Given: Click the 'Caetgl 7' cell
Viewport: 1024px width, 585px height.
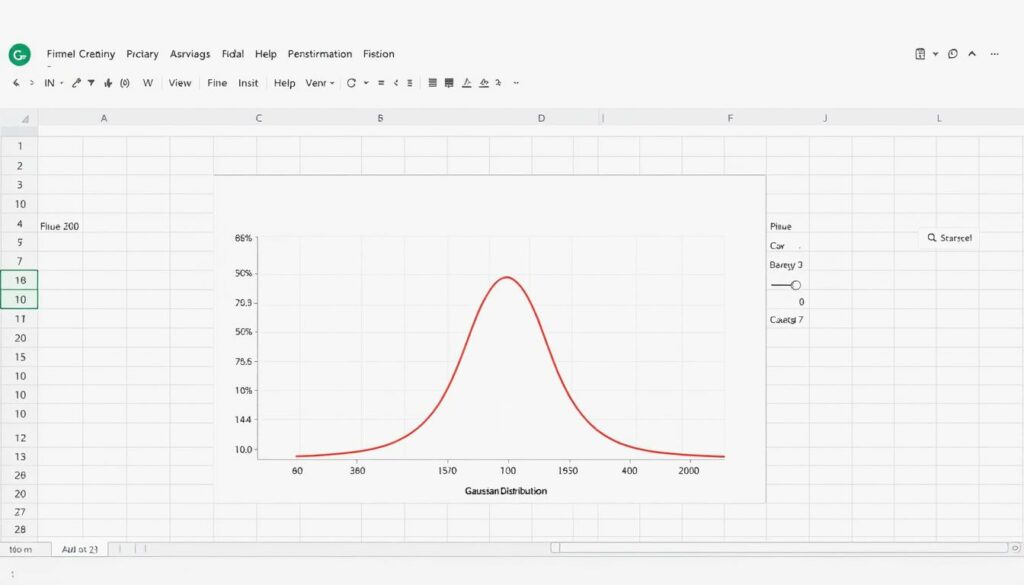Looking at the screenshot, I should [x=786, y=320].
